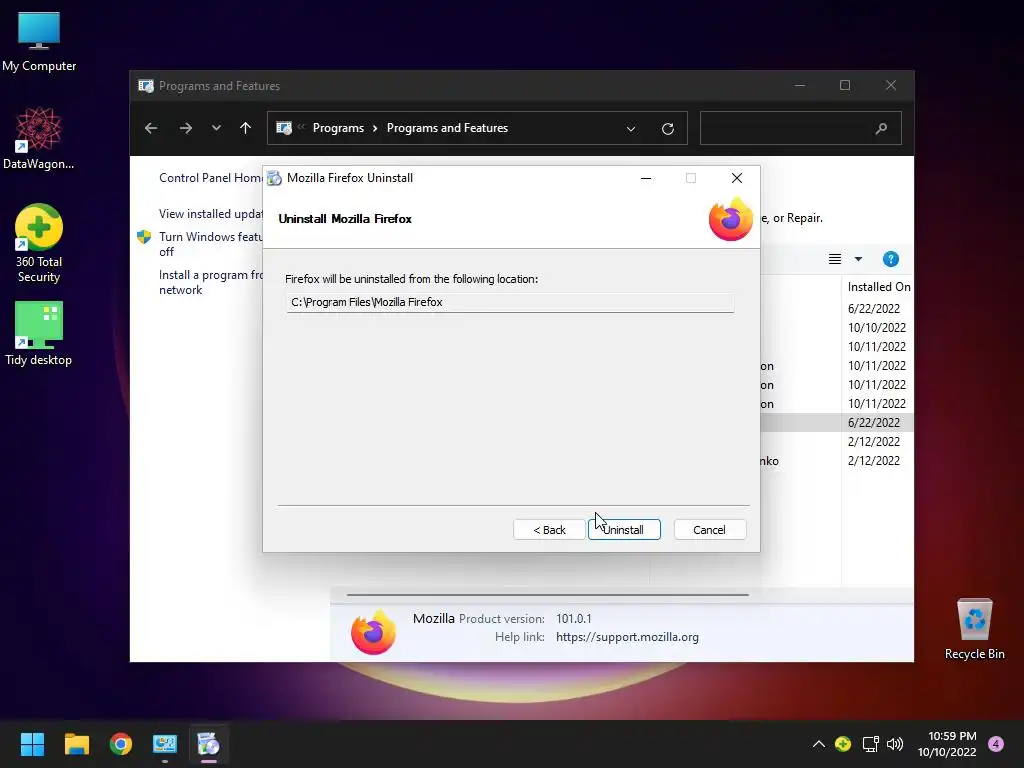Click the < Back button
Screen dimensions: 1024x768
(549, 530)
